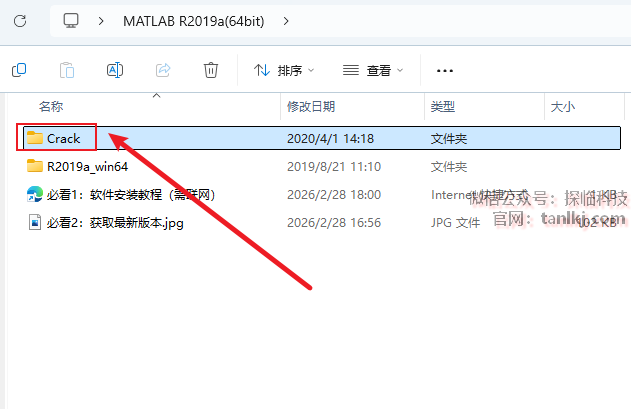Click the delete trash icon
The height and width of the screenshot is (409, 631).
coord(210,70)
